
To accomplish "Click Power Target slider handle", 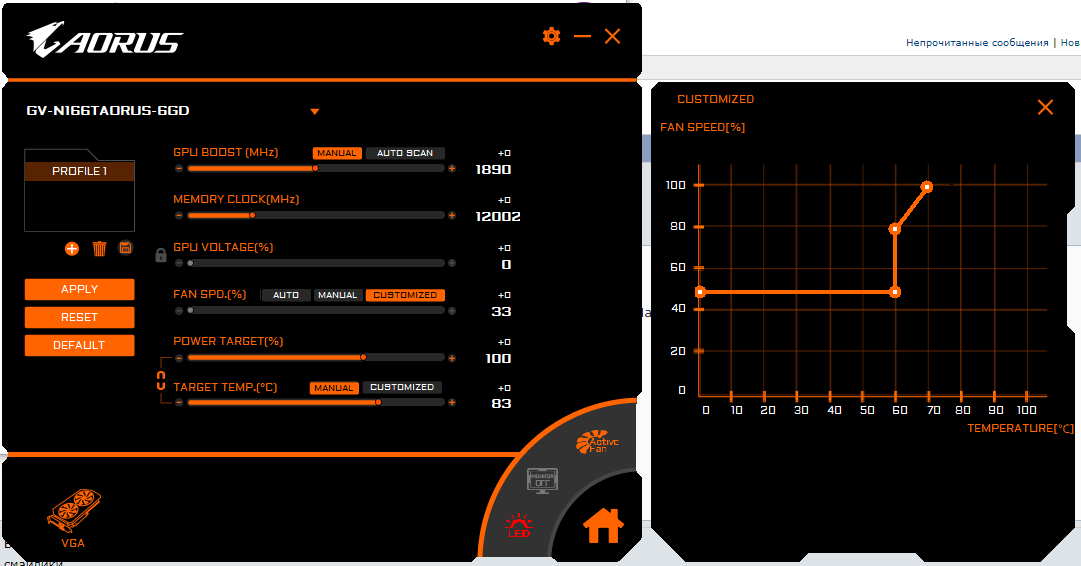I will click(363, 357).
